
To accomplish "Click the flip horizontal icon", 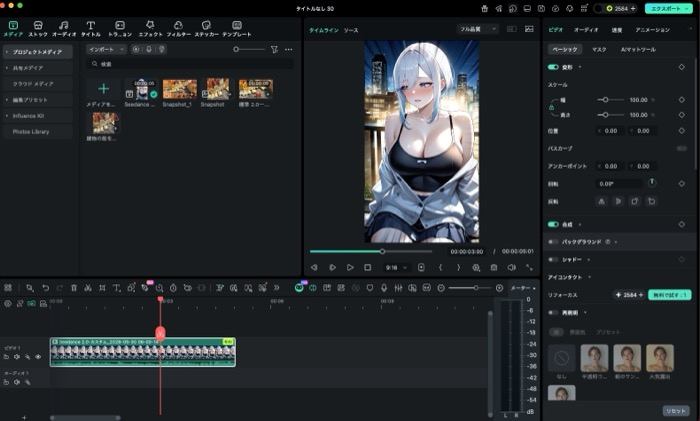I will tap(601, 201).
